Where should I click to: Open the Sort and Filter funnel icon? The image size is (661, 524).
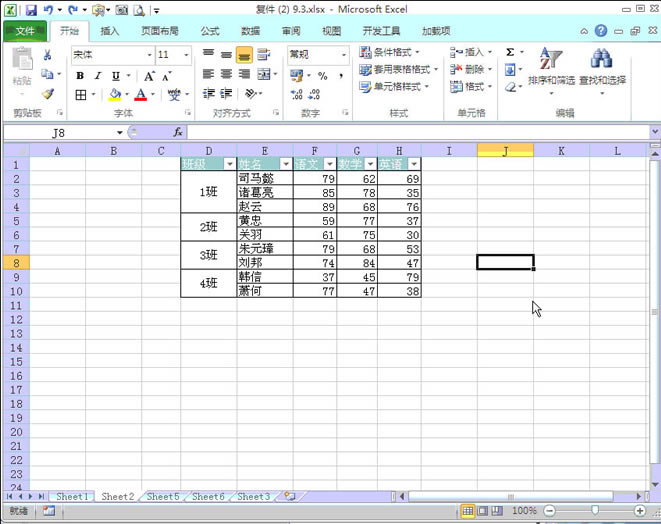coord(551,59)
